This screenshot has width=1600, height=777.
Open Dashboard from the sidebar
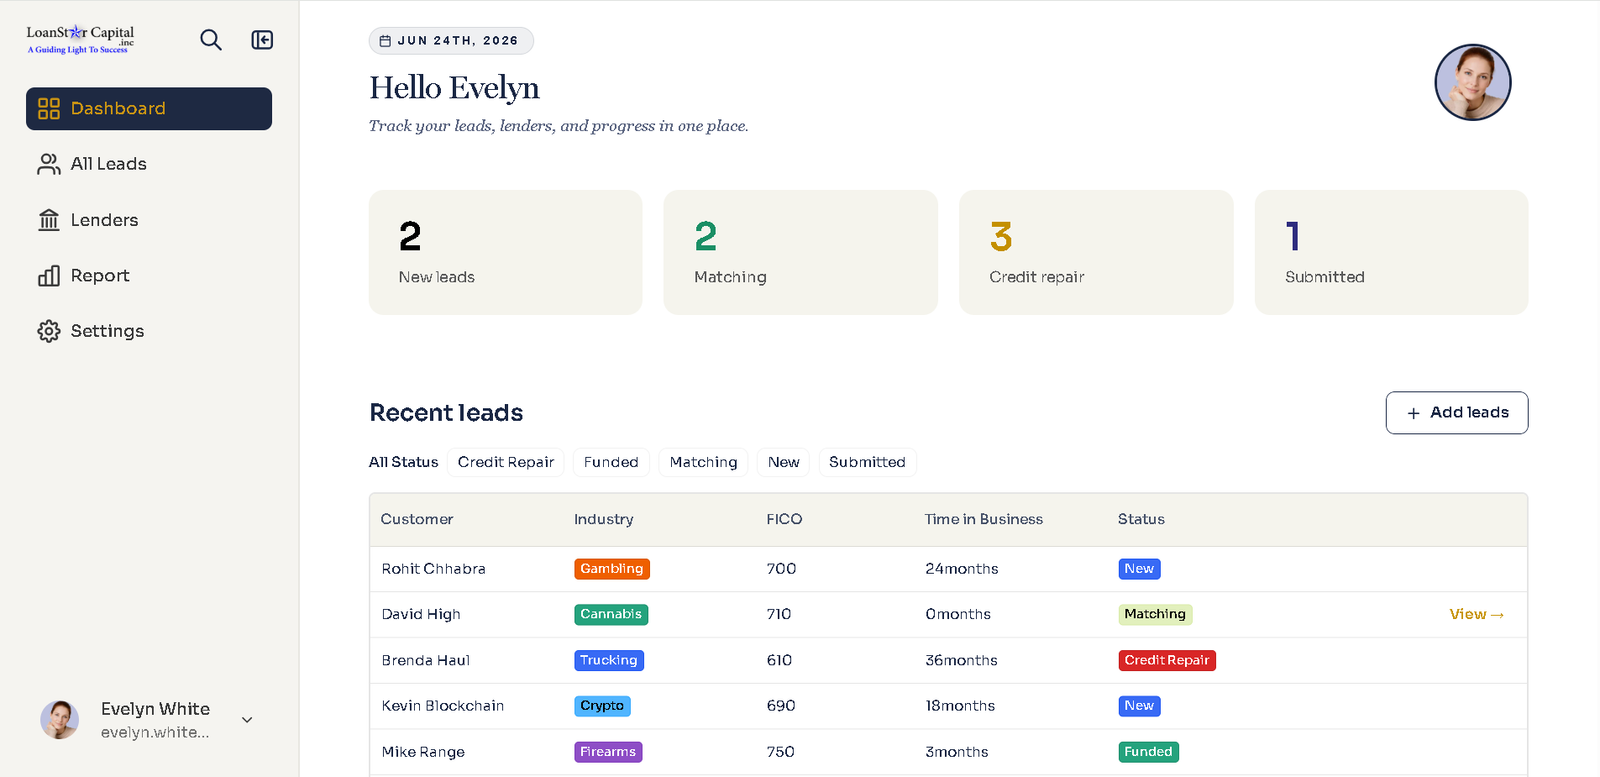(x=149, y=109)
